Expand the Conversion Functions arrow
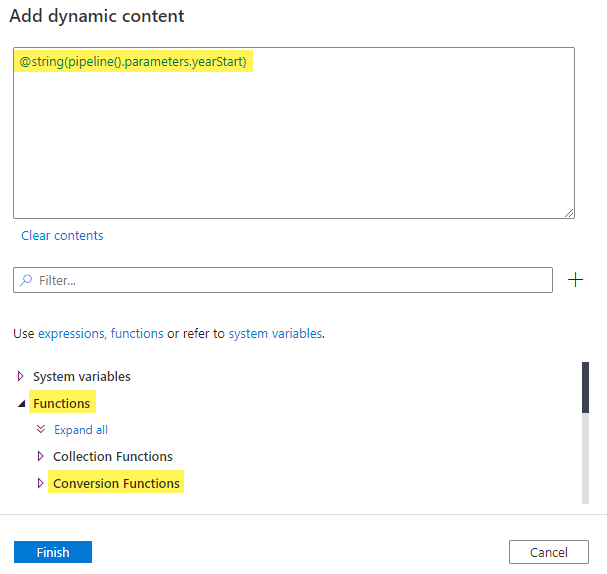Viewport: 607px width, 574px height. [x=41, y=484]
